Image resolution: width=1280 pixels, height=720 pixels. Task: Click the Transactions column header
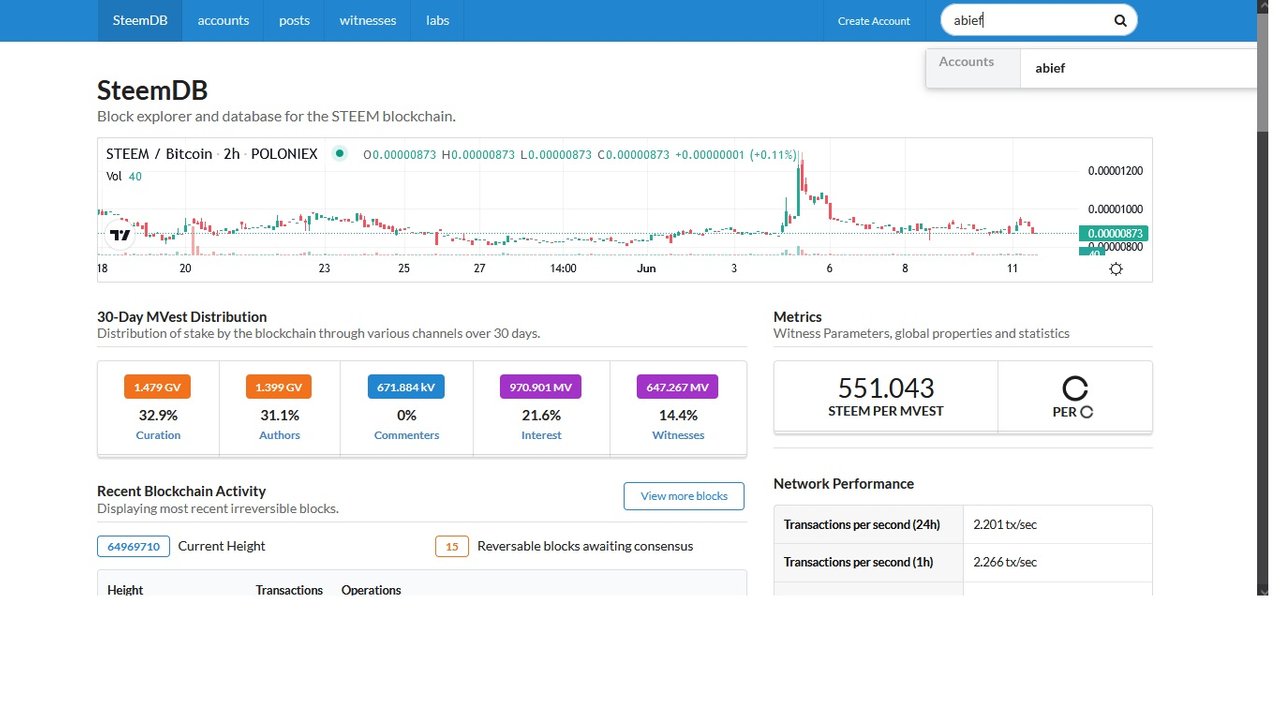[x=289, y=590]
